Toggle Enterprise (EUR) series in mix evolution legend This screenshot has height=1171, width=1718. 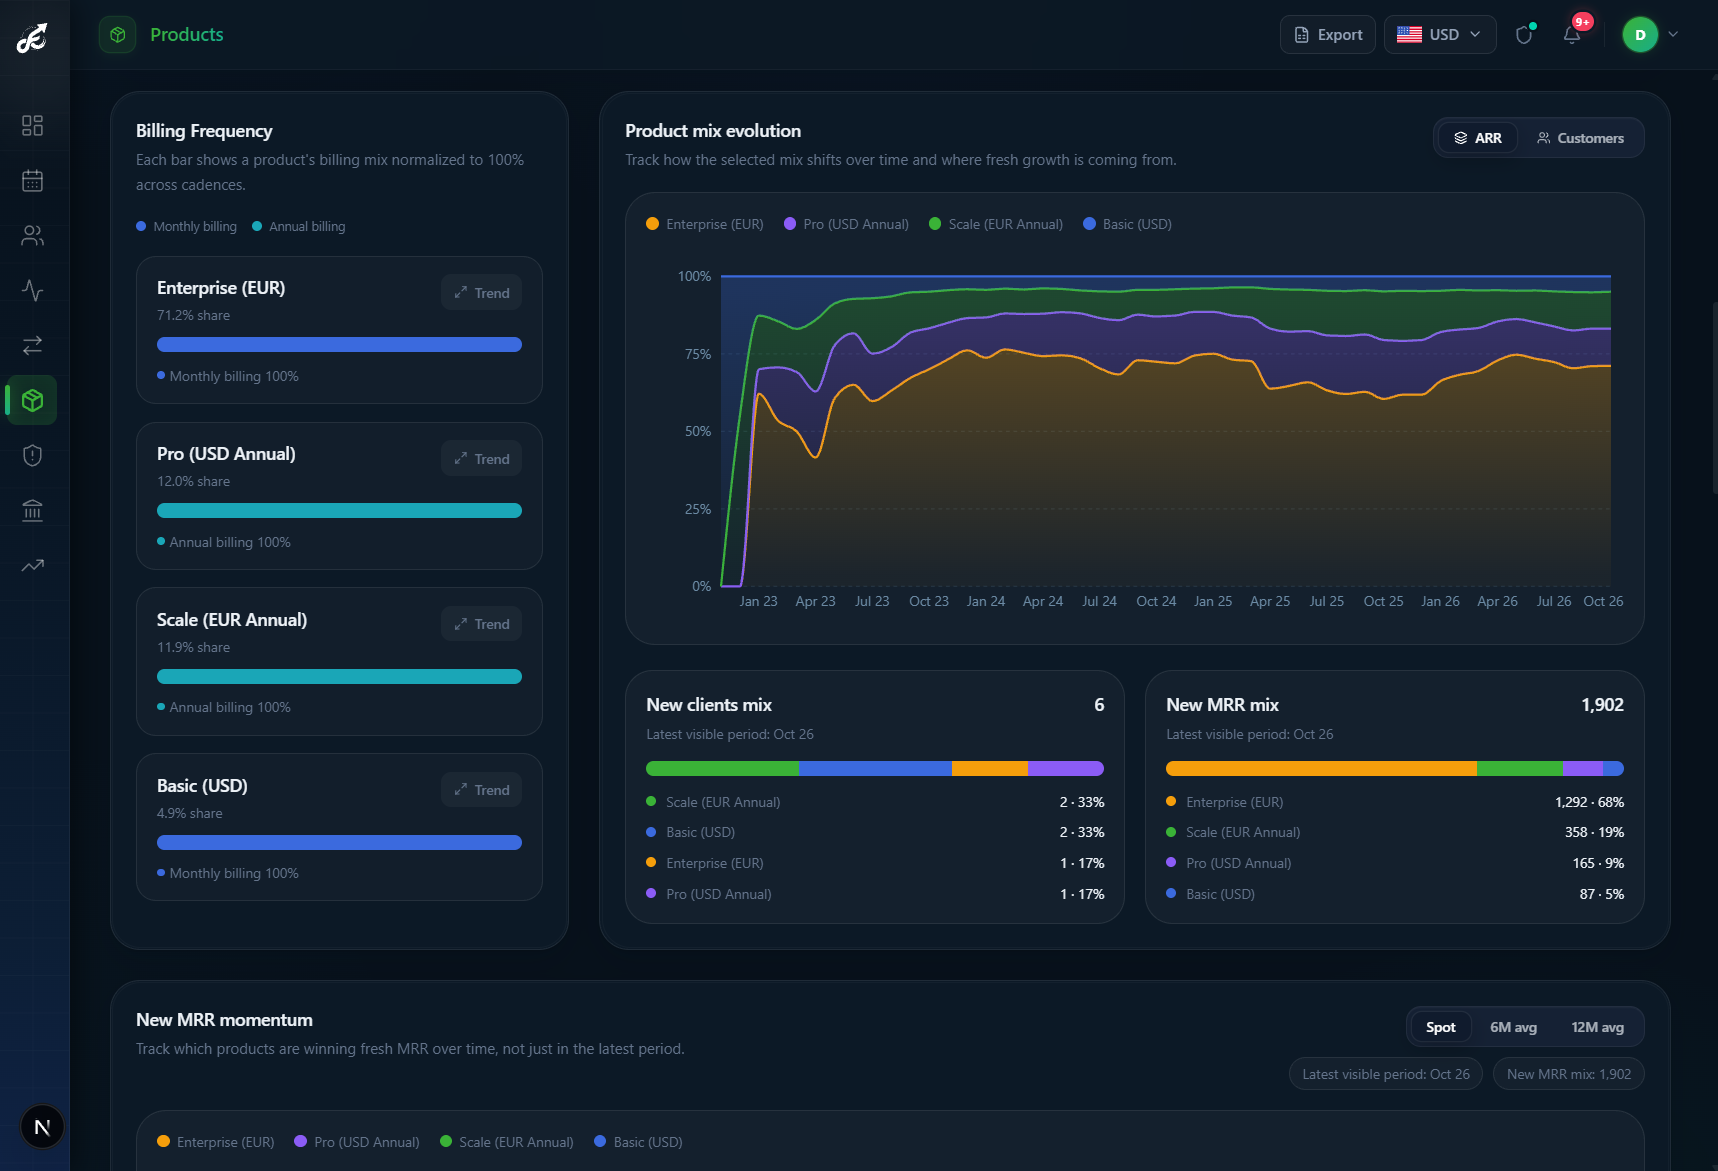(705, 224)
